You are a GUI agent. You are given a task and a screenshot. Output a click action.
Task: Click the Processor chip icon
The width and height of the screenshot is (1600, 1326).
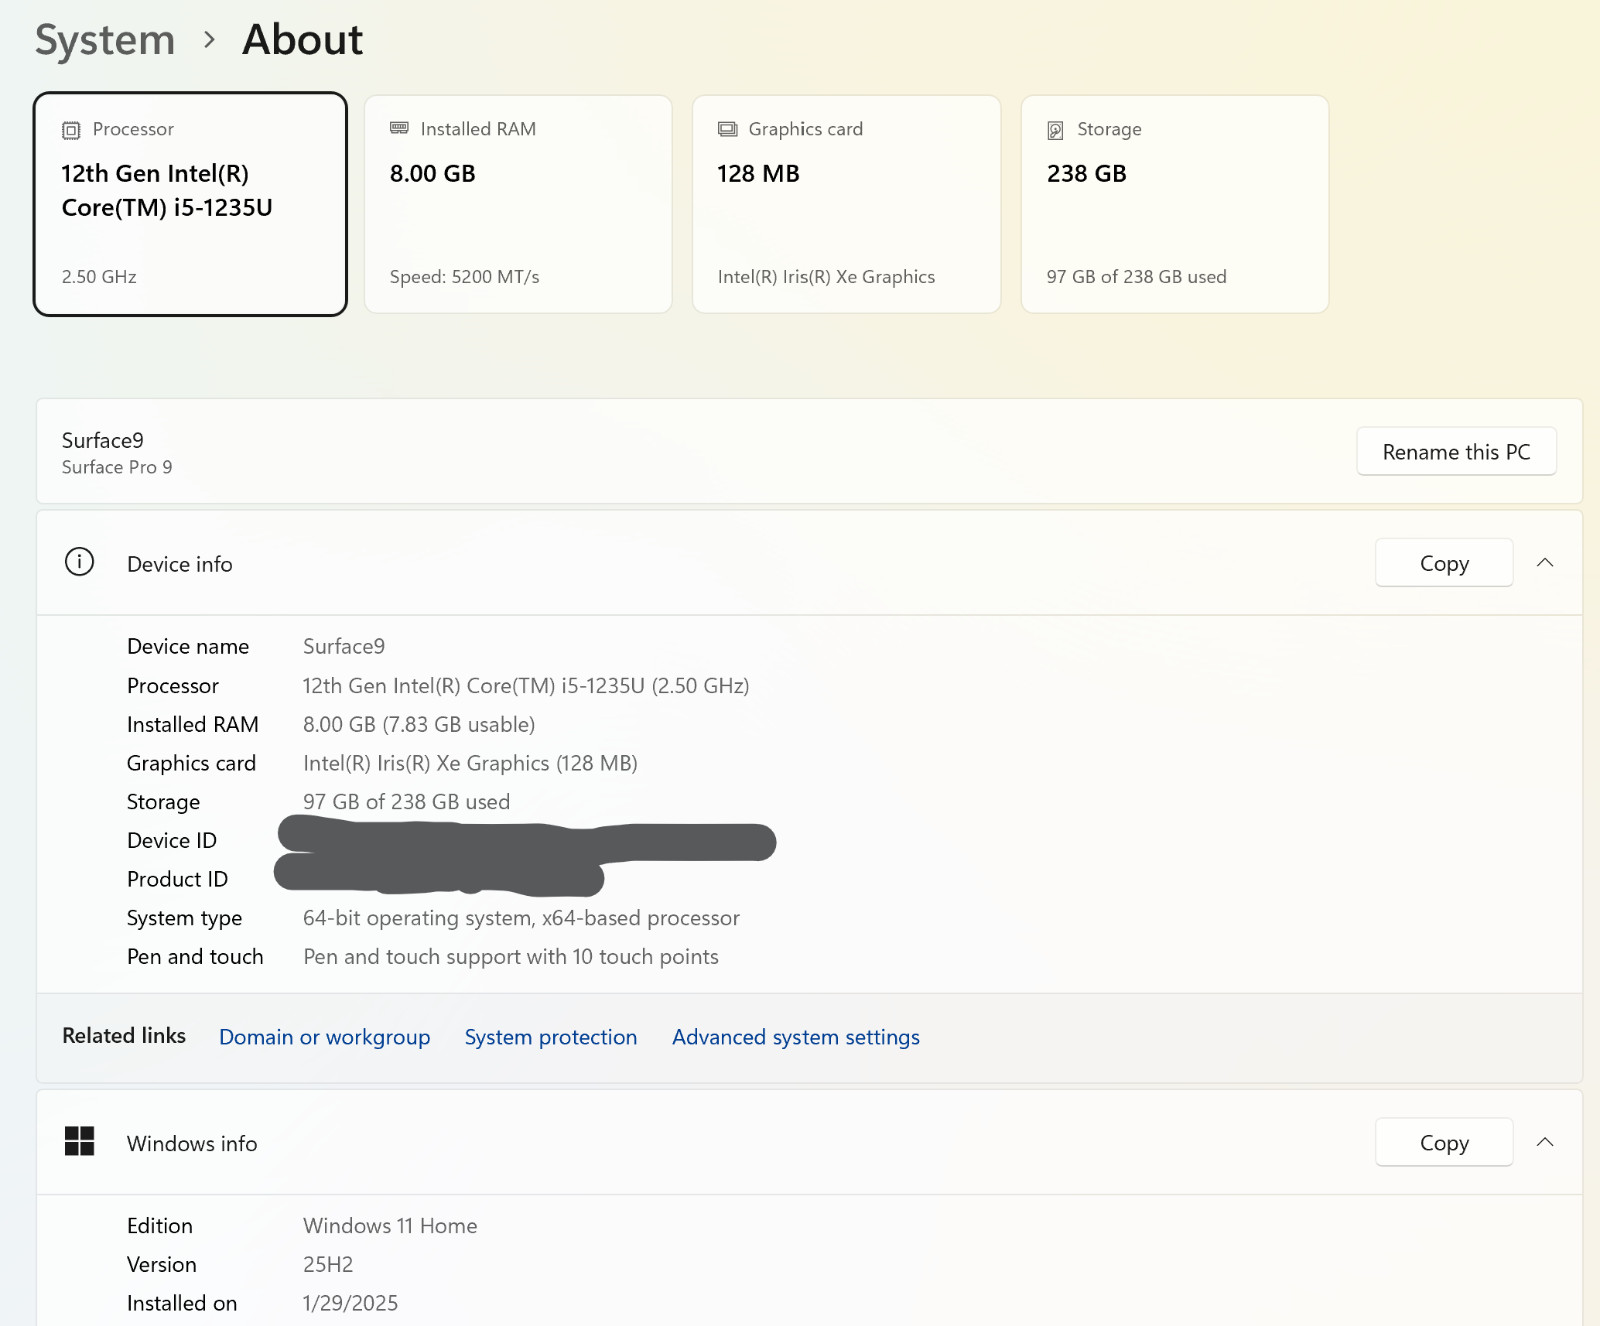pyautogui.click(x=71, y=130)
